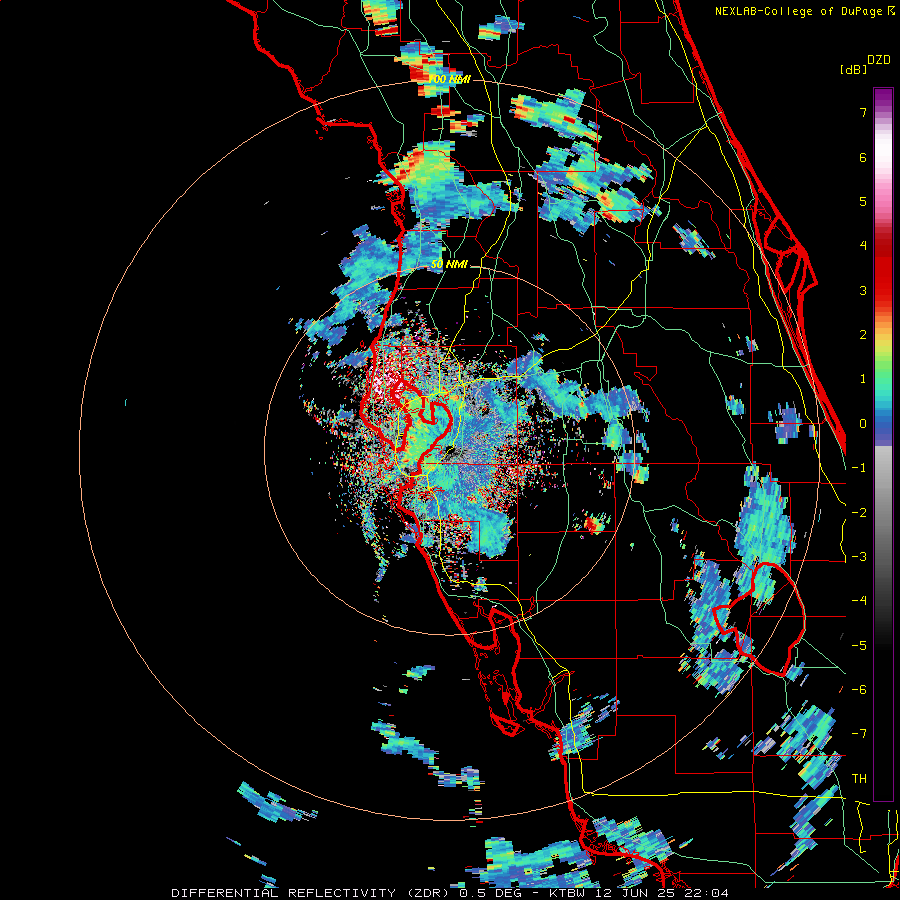Click the ZDR color scale bar
The height and width of the screenshot is (900, 900).
pos(883,444)
